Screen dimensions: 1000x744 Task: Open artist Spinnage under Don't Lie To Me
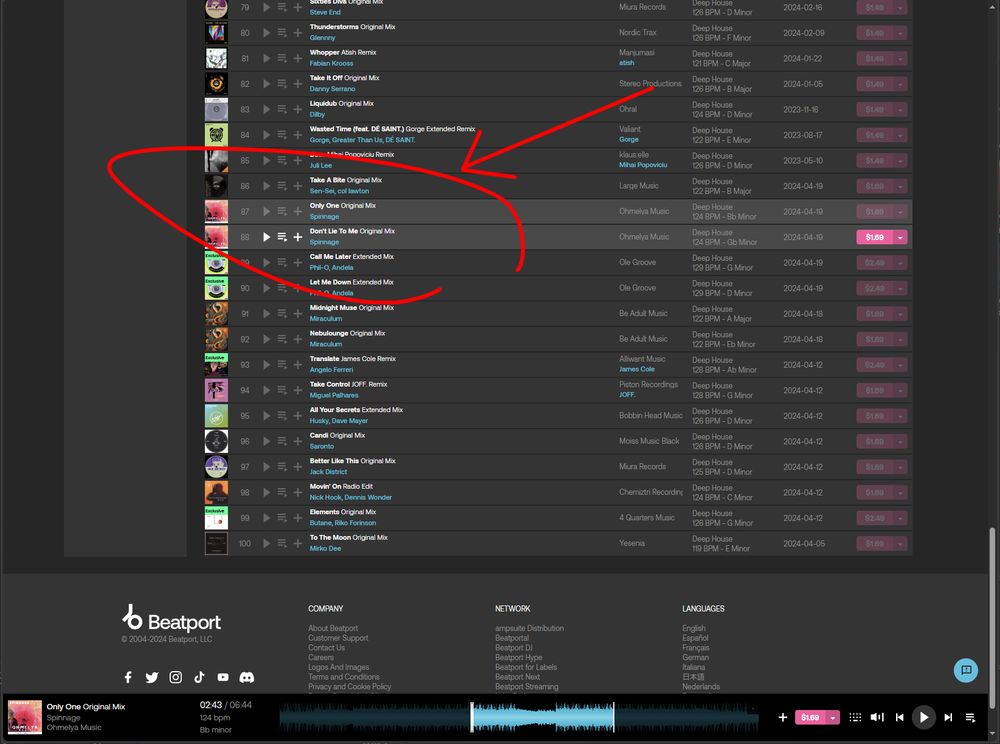324,242
